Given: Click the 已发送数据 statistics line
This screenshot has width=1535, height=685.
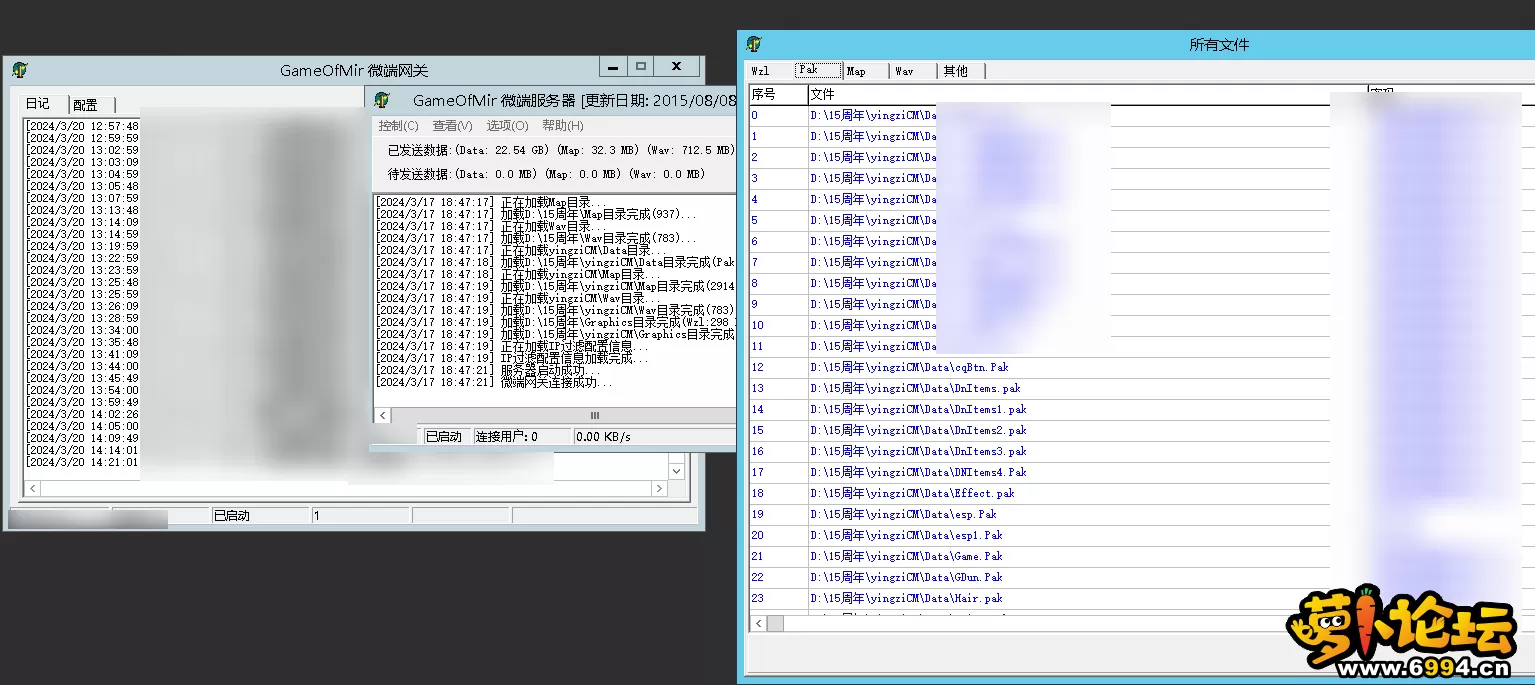Looking at the screenshot, I should point(561,150).
